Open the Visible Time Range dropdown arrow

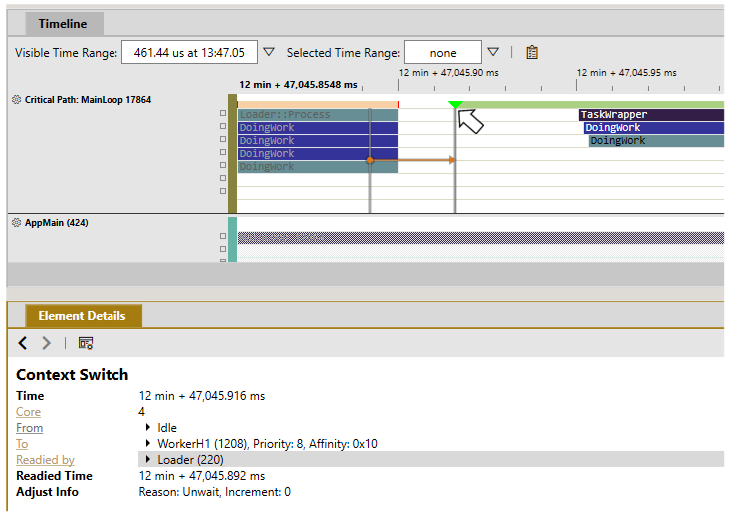click(269, 52)
